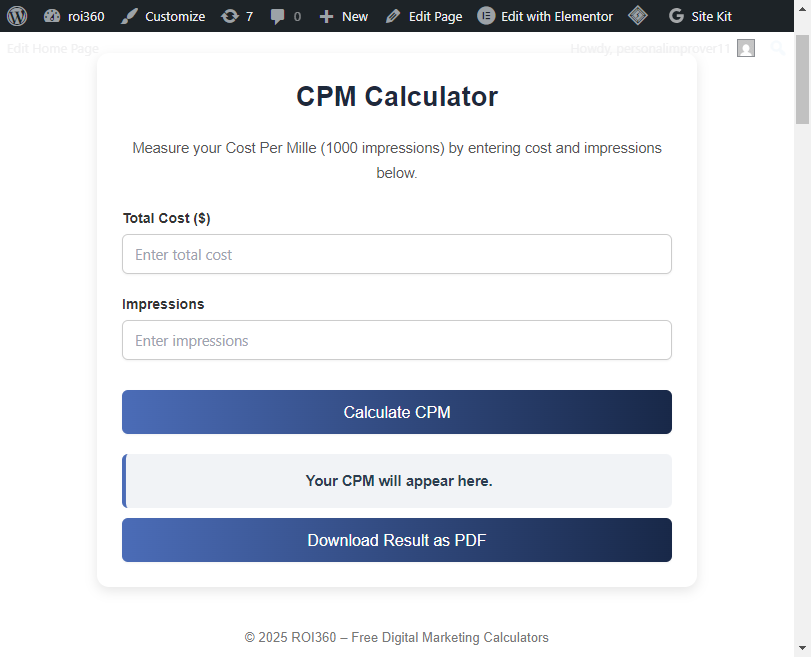811x657 pixels.
Task: Click the plus New content icon
Action: 326,16
